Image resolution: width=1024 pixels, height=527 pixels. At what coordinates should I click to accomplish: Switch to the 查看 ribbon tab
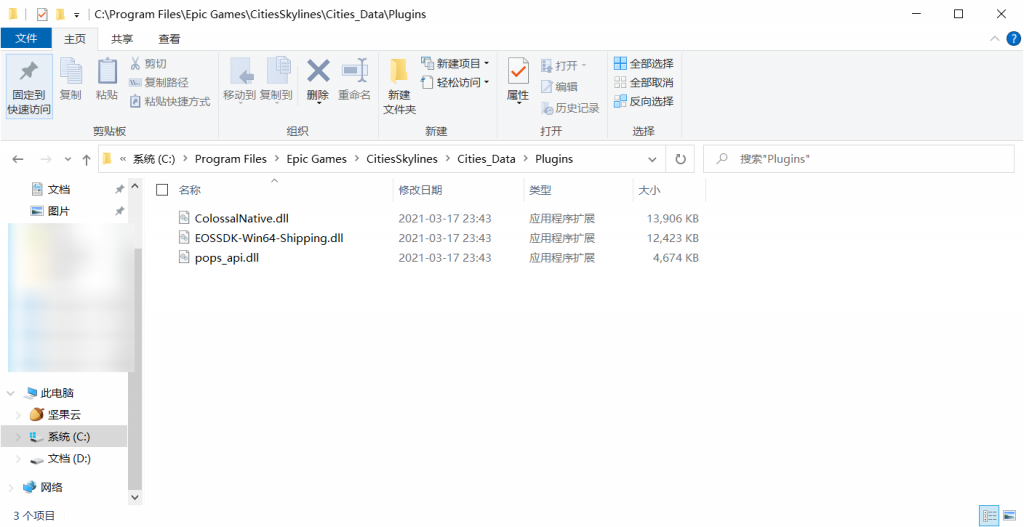(x=169, y=39)
